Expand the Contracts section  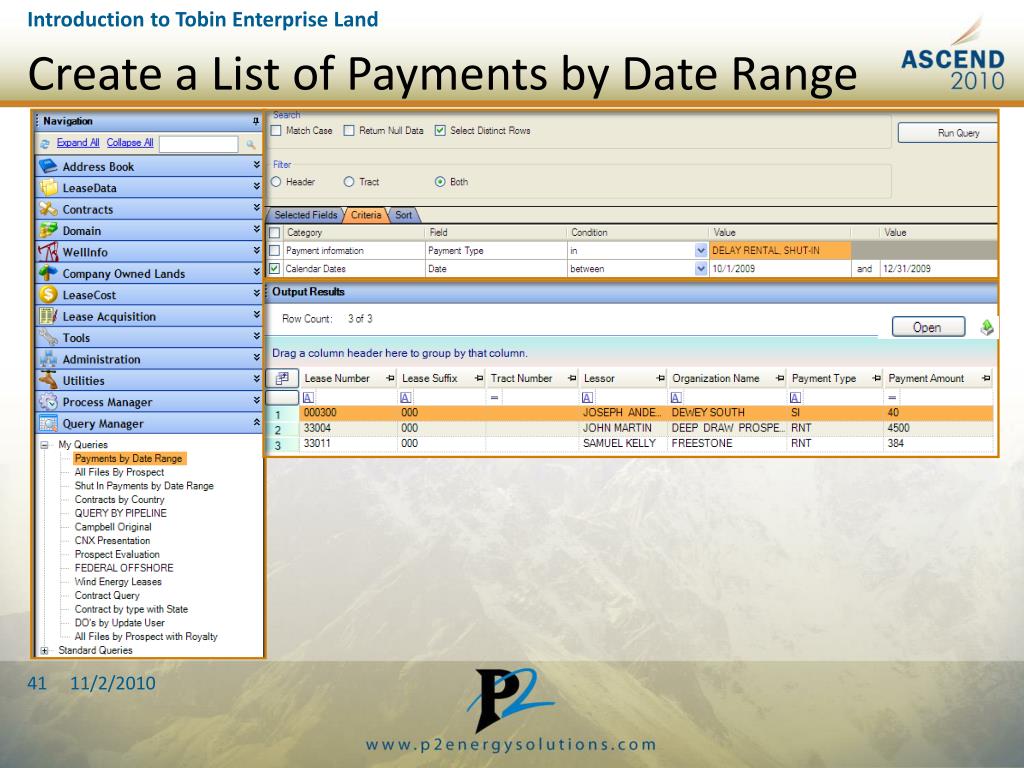point(257,208)
